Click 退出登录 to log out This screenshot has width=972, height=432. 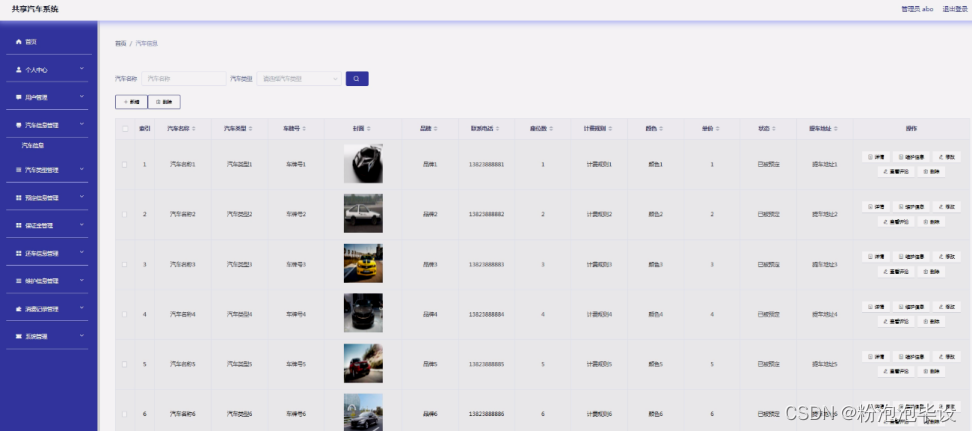pyautogui.click(x=954, y=8)
